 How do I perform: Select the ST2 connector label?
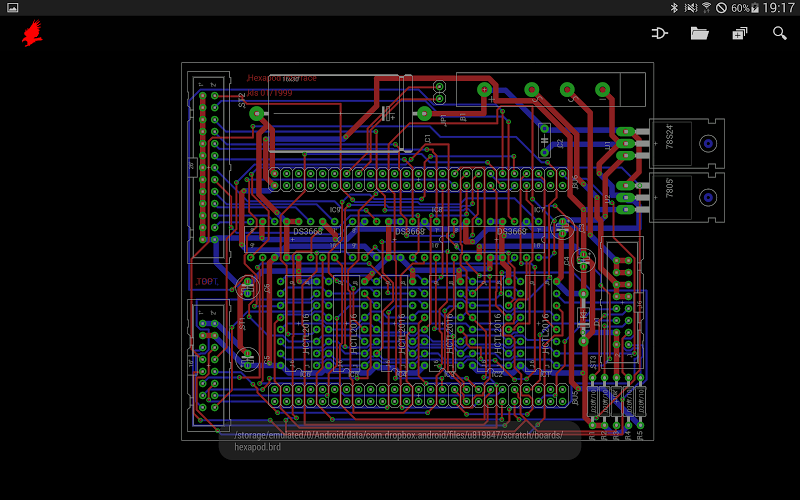[x=242, y=101]
